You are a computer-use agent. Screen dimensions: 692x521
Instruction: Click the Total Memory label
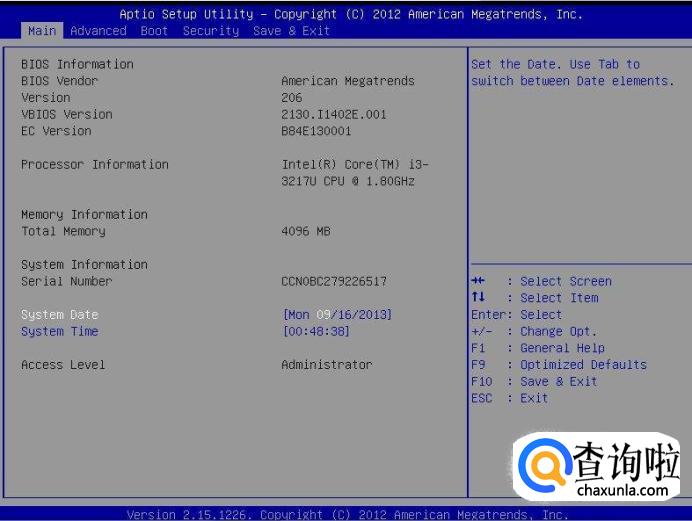click(63, 231)
